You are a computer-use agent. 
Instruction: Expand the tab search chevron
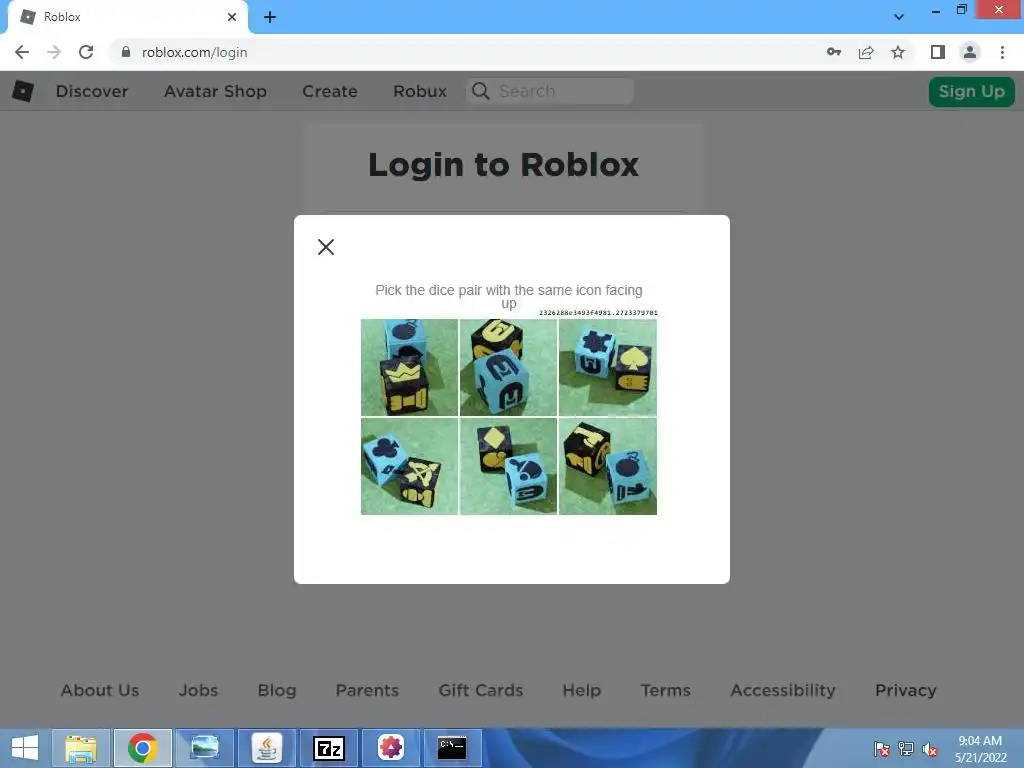coord(899,17)
